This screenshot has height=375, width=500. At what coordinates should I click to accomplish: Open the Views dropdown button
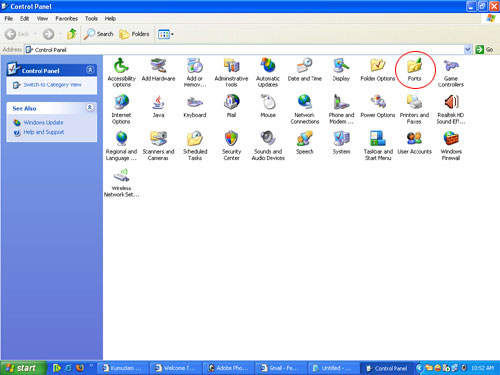(x=166, y=34)
